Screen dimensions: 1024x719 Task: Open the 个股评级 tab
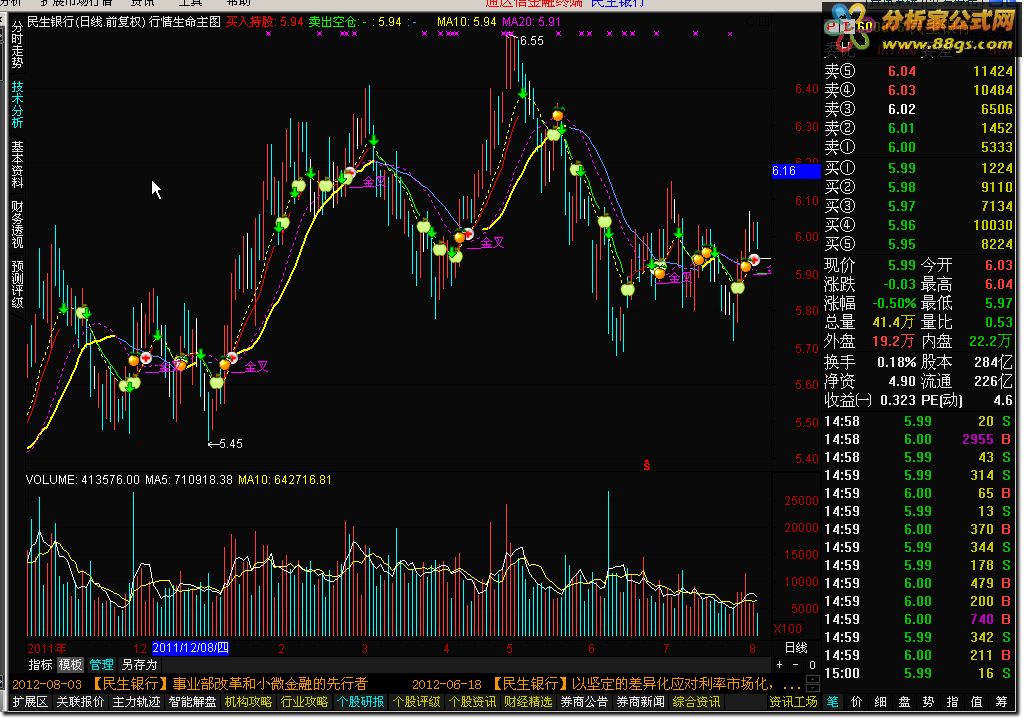[417, 702]
